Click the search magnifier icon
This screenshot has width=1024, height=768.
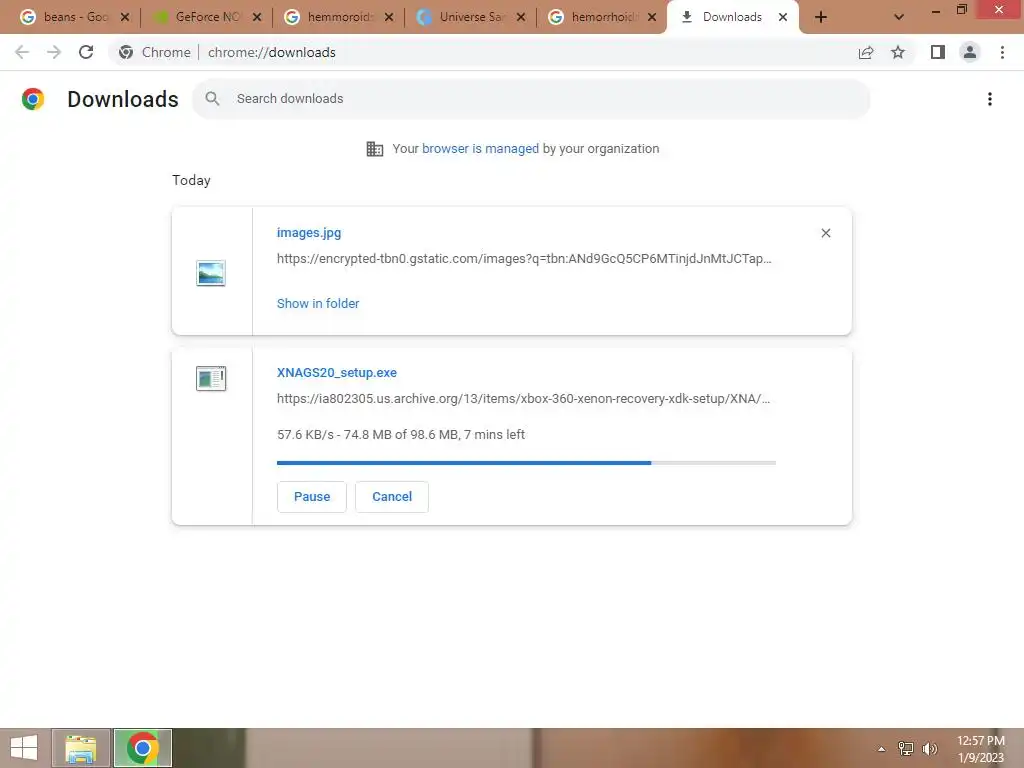click(x=212, y=99)
